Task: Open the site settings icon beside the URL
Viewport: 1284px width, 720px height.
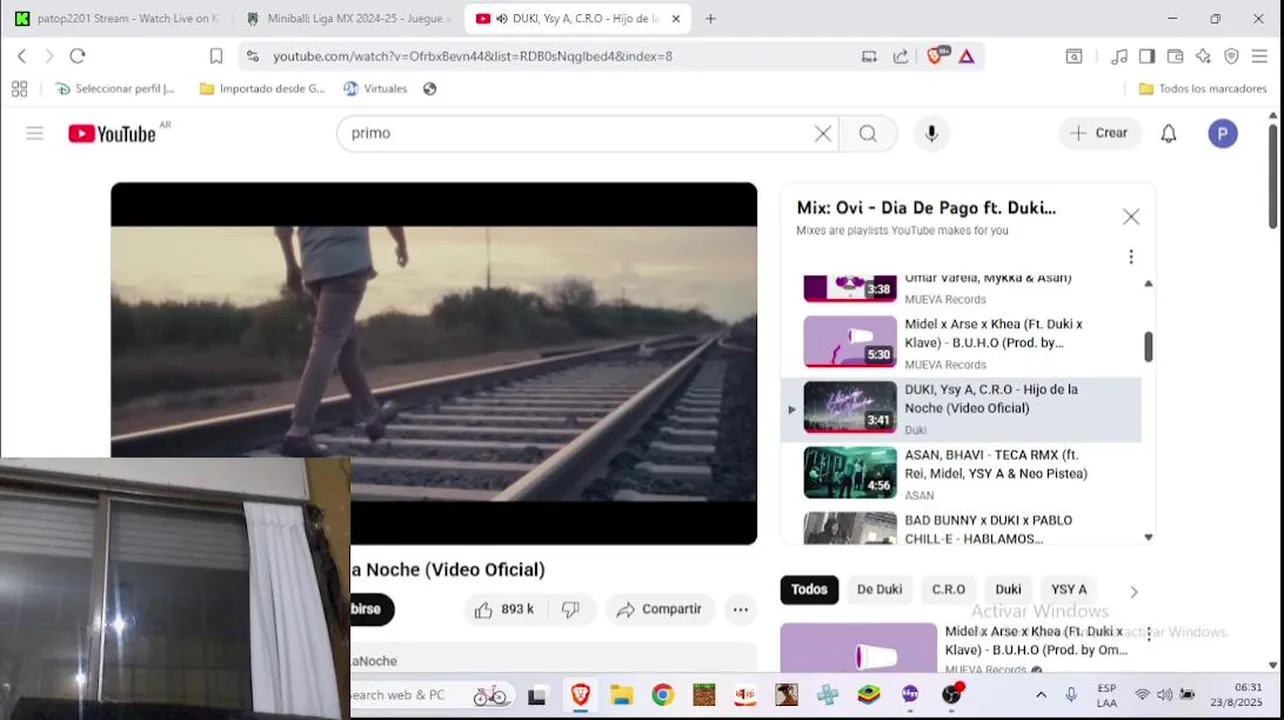Action: point(252,56)
